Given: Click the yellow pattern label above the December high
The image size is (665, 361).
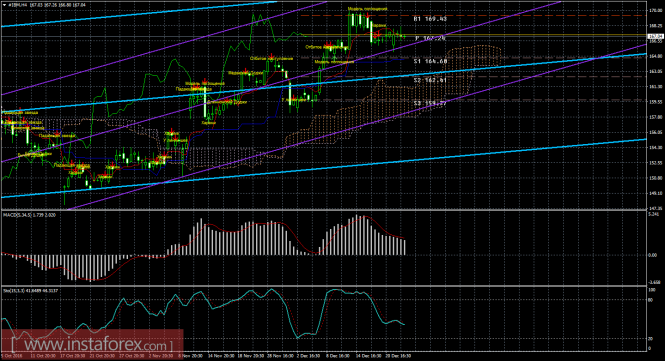Looking at the screenshot, I should pos(367,9).
